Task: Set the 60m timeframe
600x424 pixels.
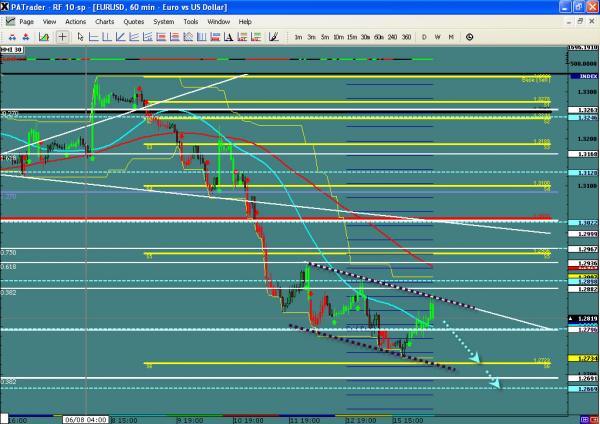Action: click(x=376, y=37)
